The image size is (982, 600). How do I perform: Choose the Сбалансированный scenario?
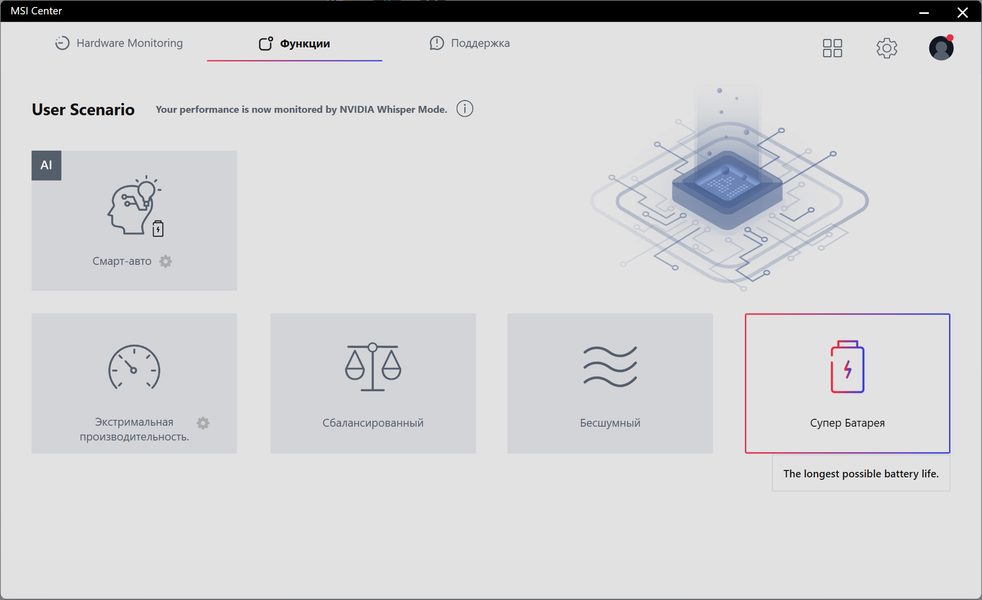373,383
